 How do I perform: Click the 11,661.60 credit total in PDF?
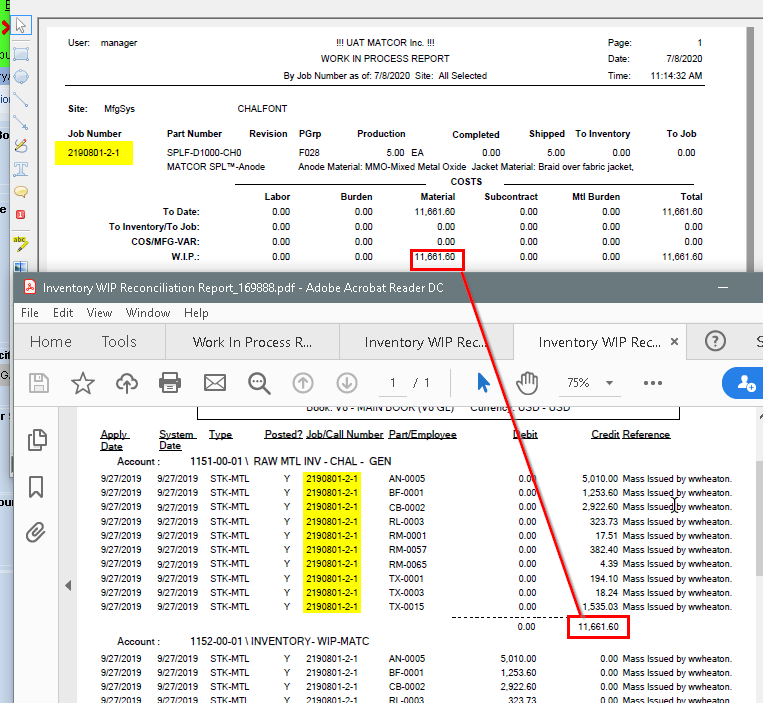[599, 627]
